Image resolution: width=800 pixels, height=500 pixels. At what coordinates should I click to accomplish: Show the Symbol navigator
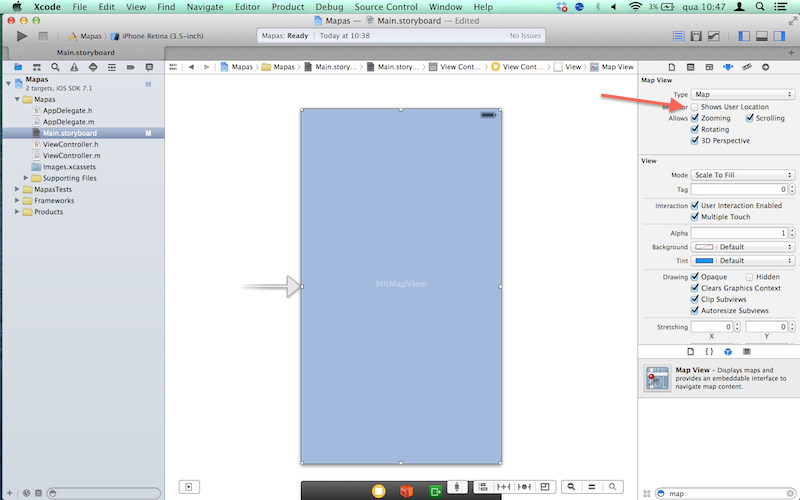pyautogui.click(x=37, y=67)
